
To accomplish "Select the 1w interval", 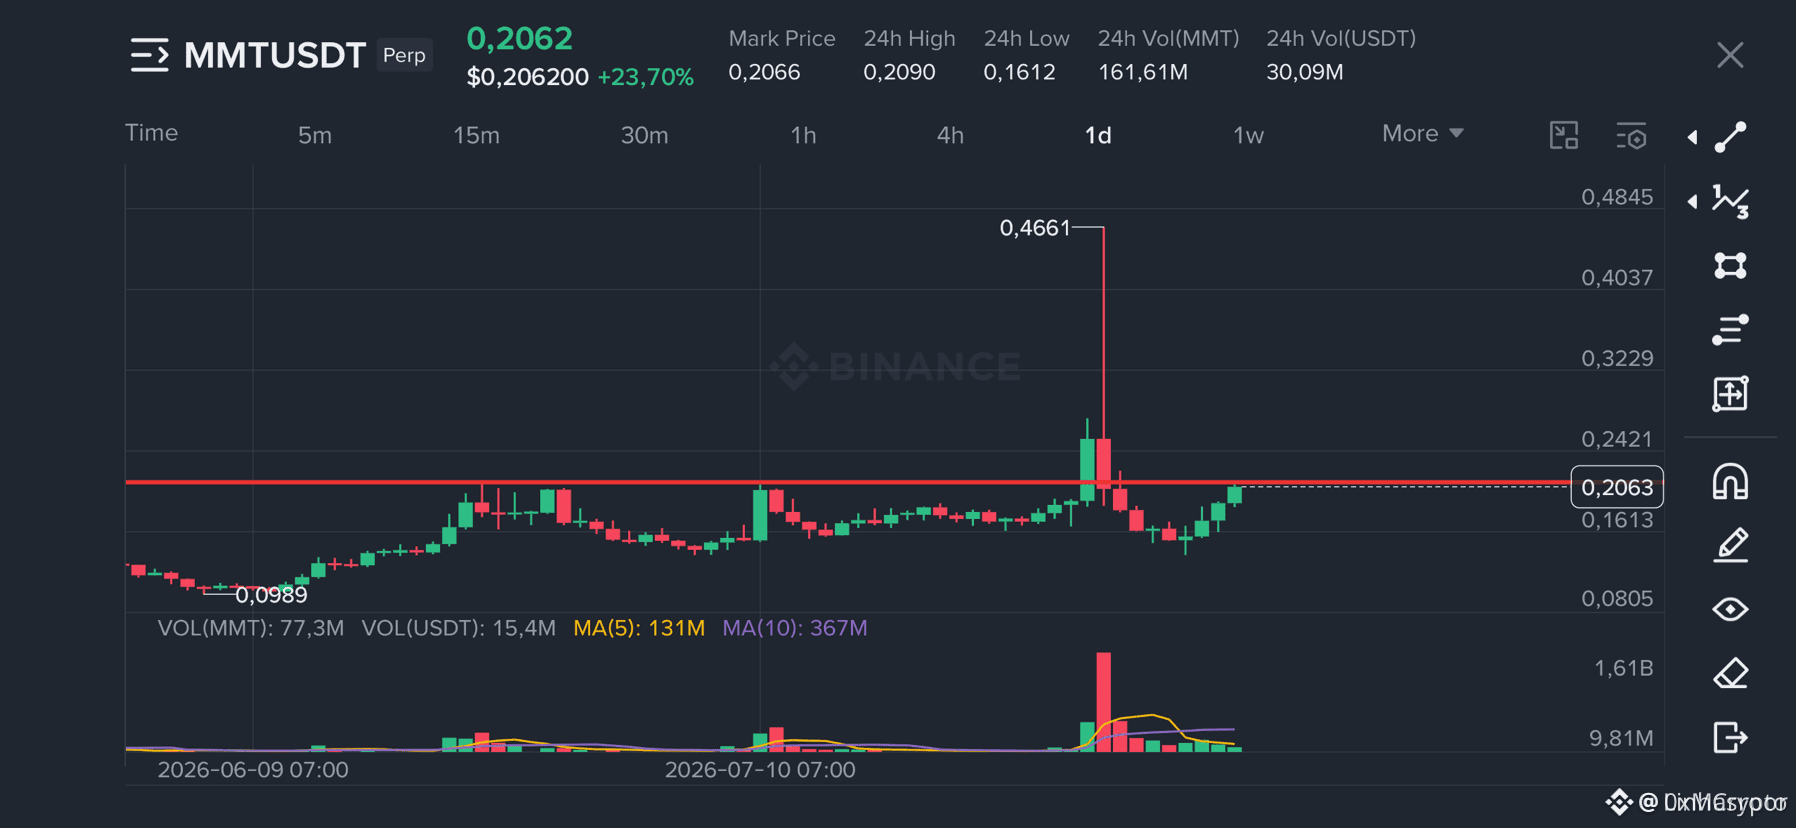I will (x=1248, y=135).
